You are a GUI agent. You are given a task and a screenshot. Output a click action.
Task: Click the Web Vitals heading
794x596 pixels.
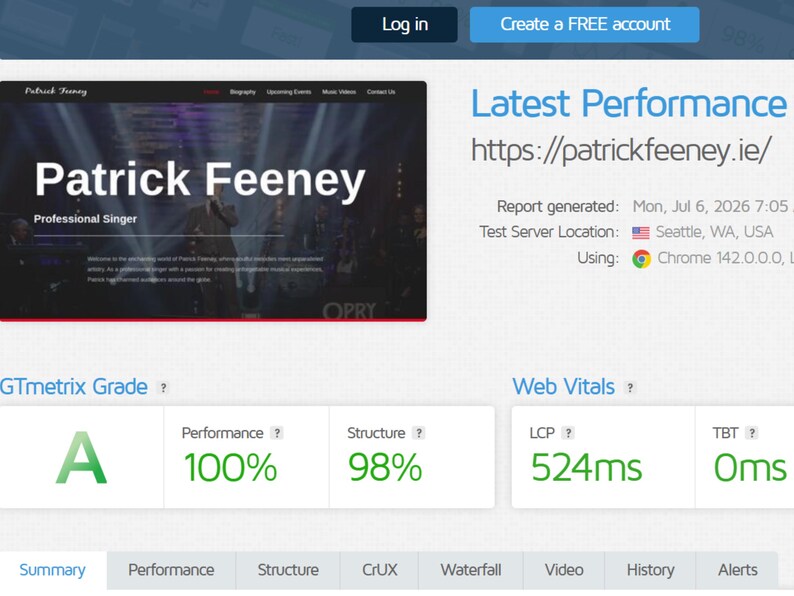[564, 387]
